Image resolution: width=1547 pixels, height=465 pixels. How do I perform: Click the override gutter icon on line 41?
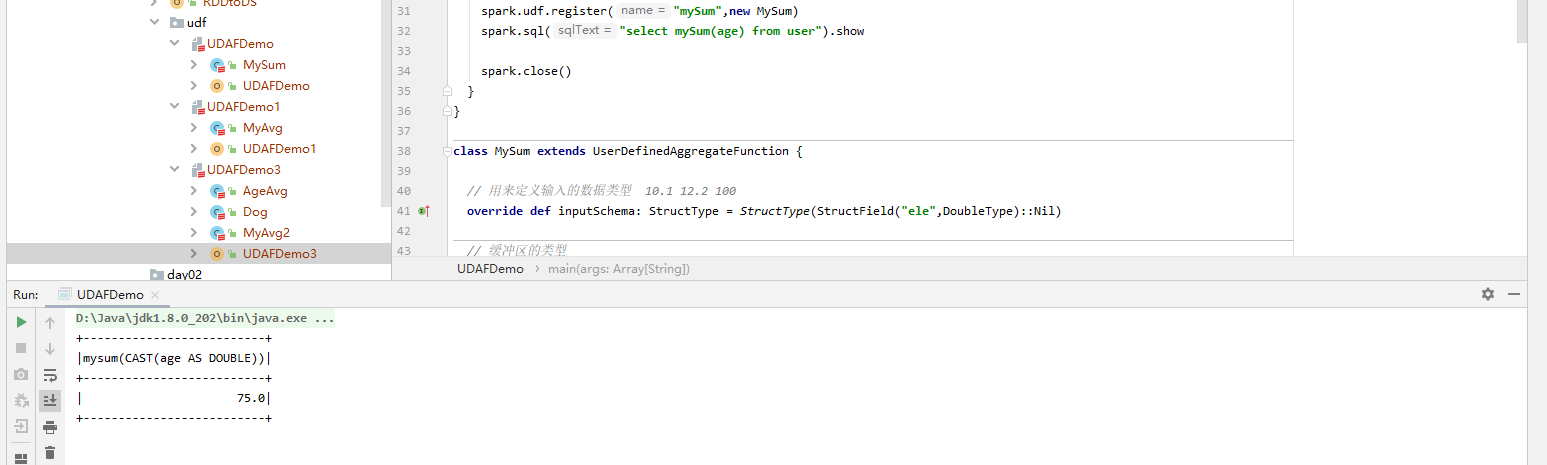pos(424,211)
